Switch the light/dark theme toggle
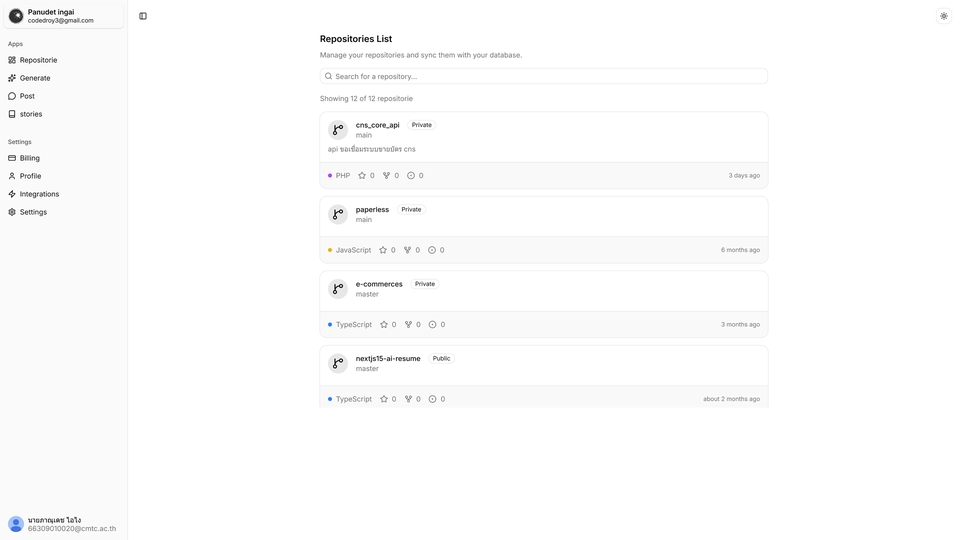 click(943, 16)
